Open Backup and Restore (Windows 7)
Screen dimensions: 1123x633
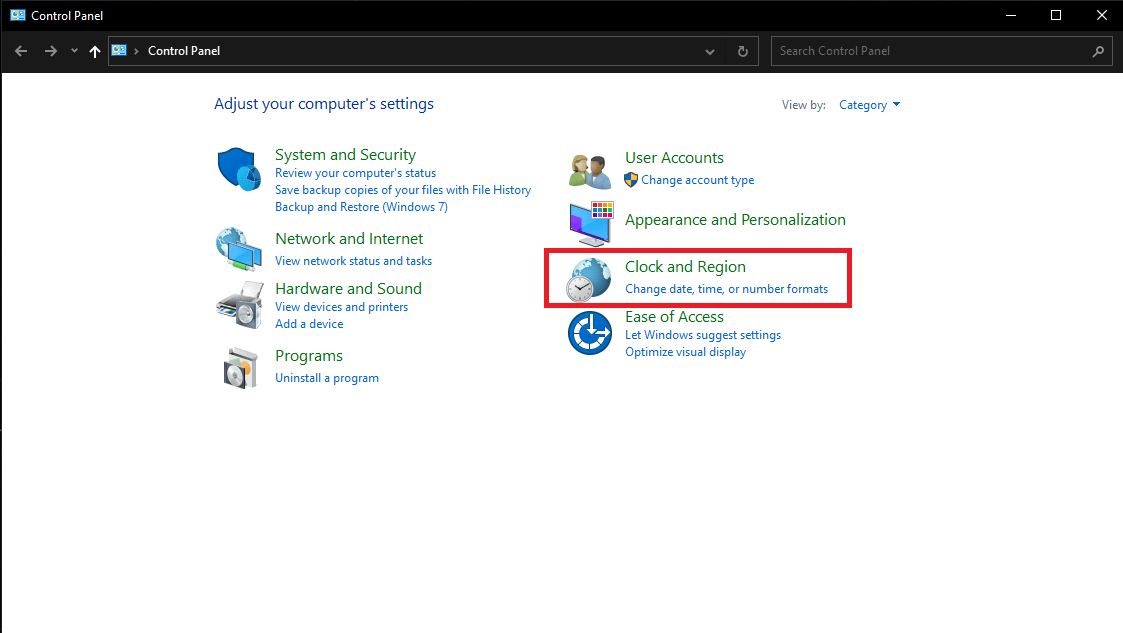[x=362, y=207]
